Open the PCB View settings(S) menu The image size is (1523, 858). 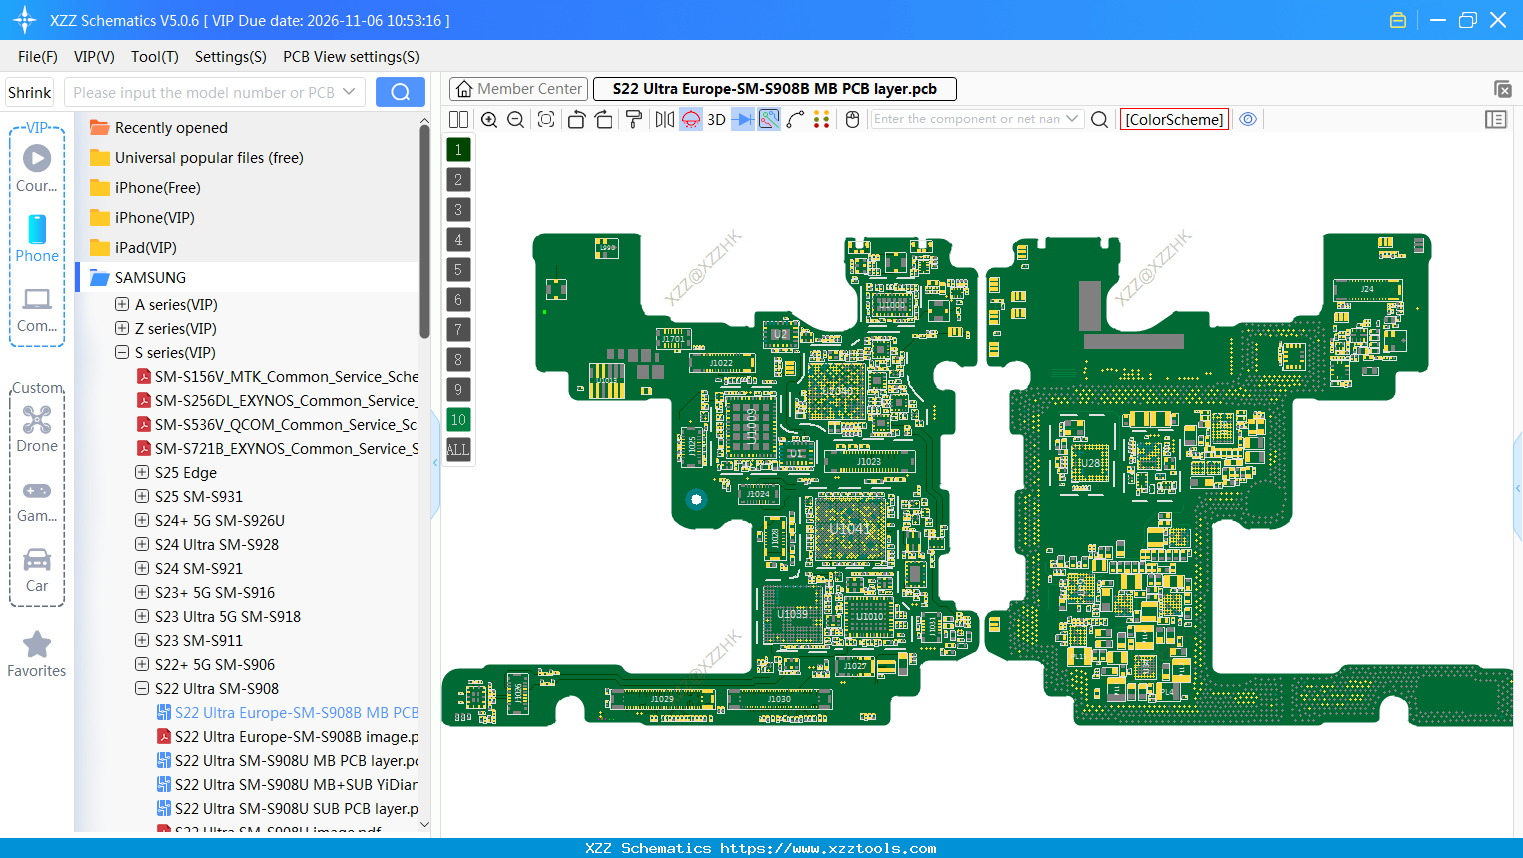click(351, 57)
